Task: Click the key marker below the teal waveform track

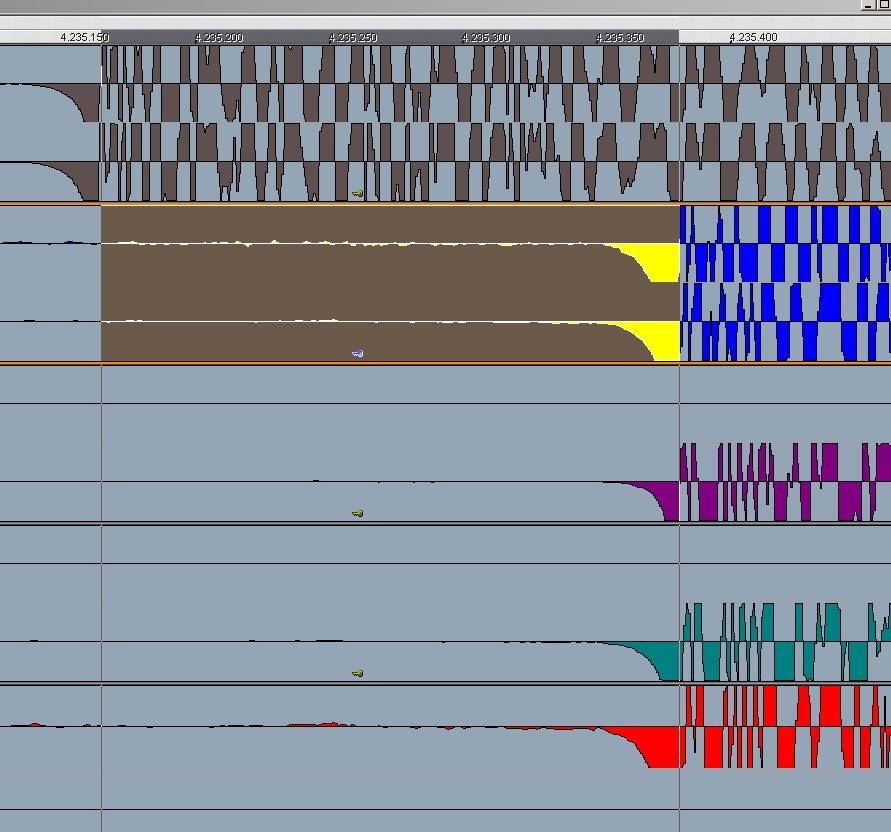Action: [x=357, y=673]
